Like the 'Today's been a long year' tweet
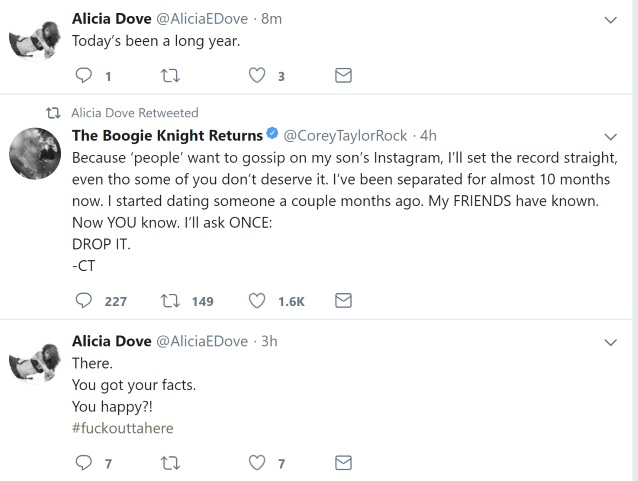This screenshot has height=481, width=638. (257, 76)
